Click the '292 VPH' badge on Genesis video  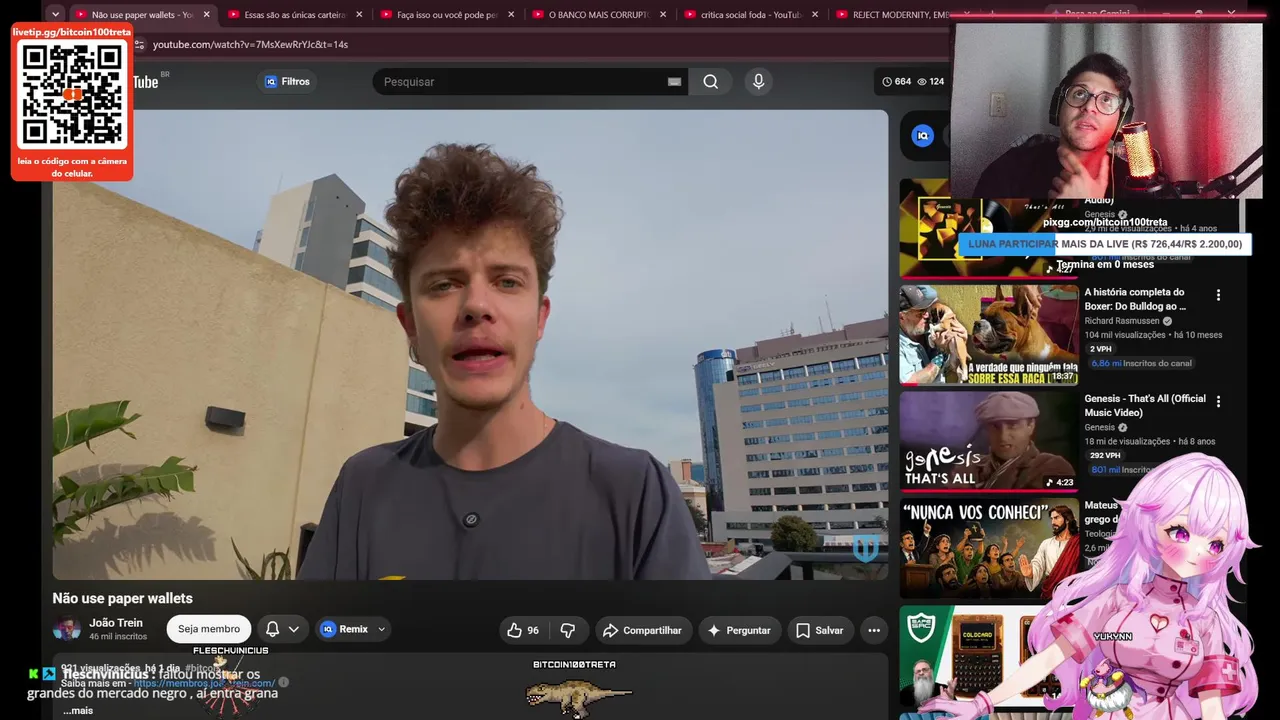click(1106, 455)
